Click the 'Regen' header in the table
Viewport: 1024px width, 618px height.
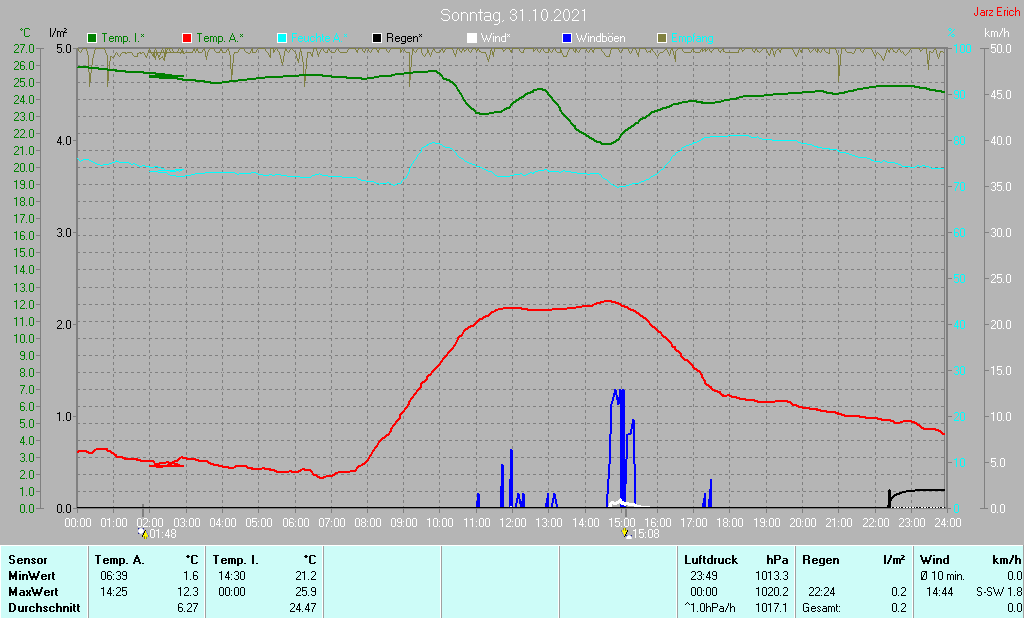point(820,560)
